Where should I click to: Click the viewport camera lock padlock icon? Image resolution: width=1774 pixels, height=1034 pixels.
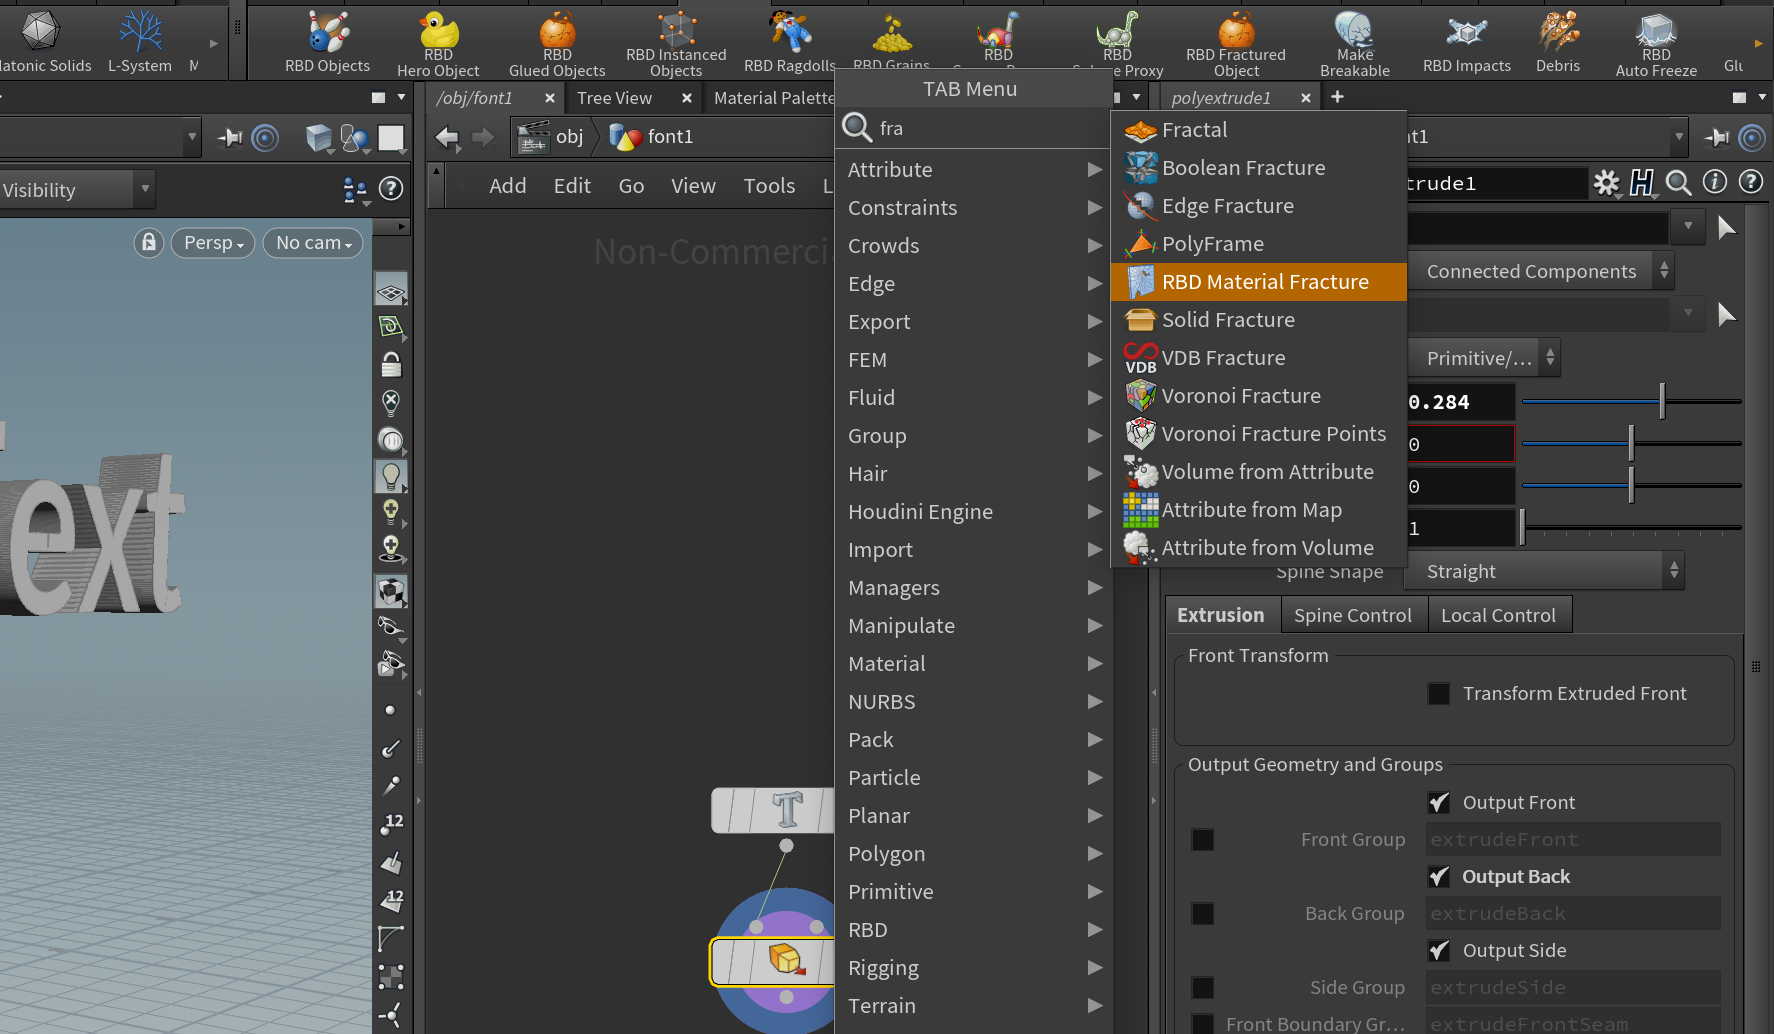pyautogui.click(x=148, y=243)
